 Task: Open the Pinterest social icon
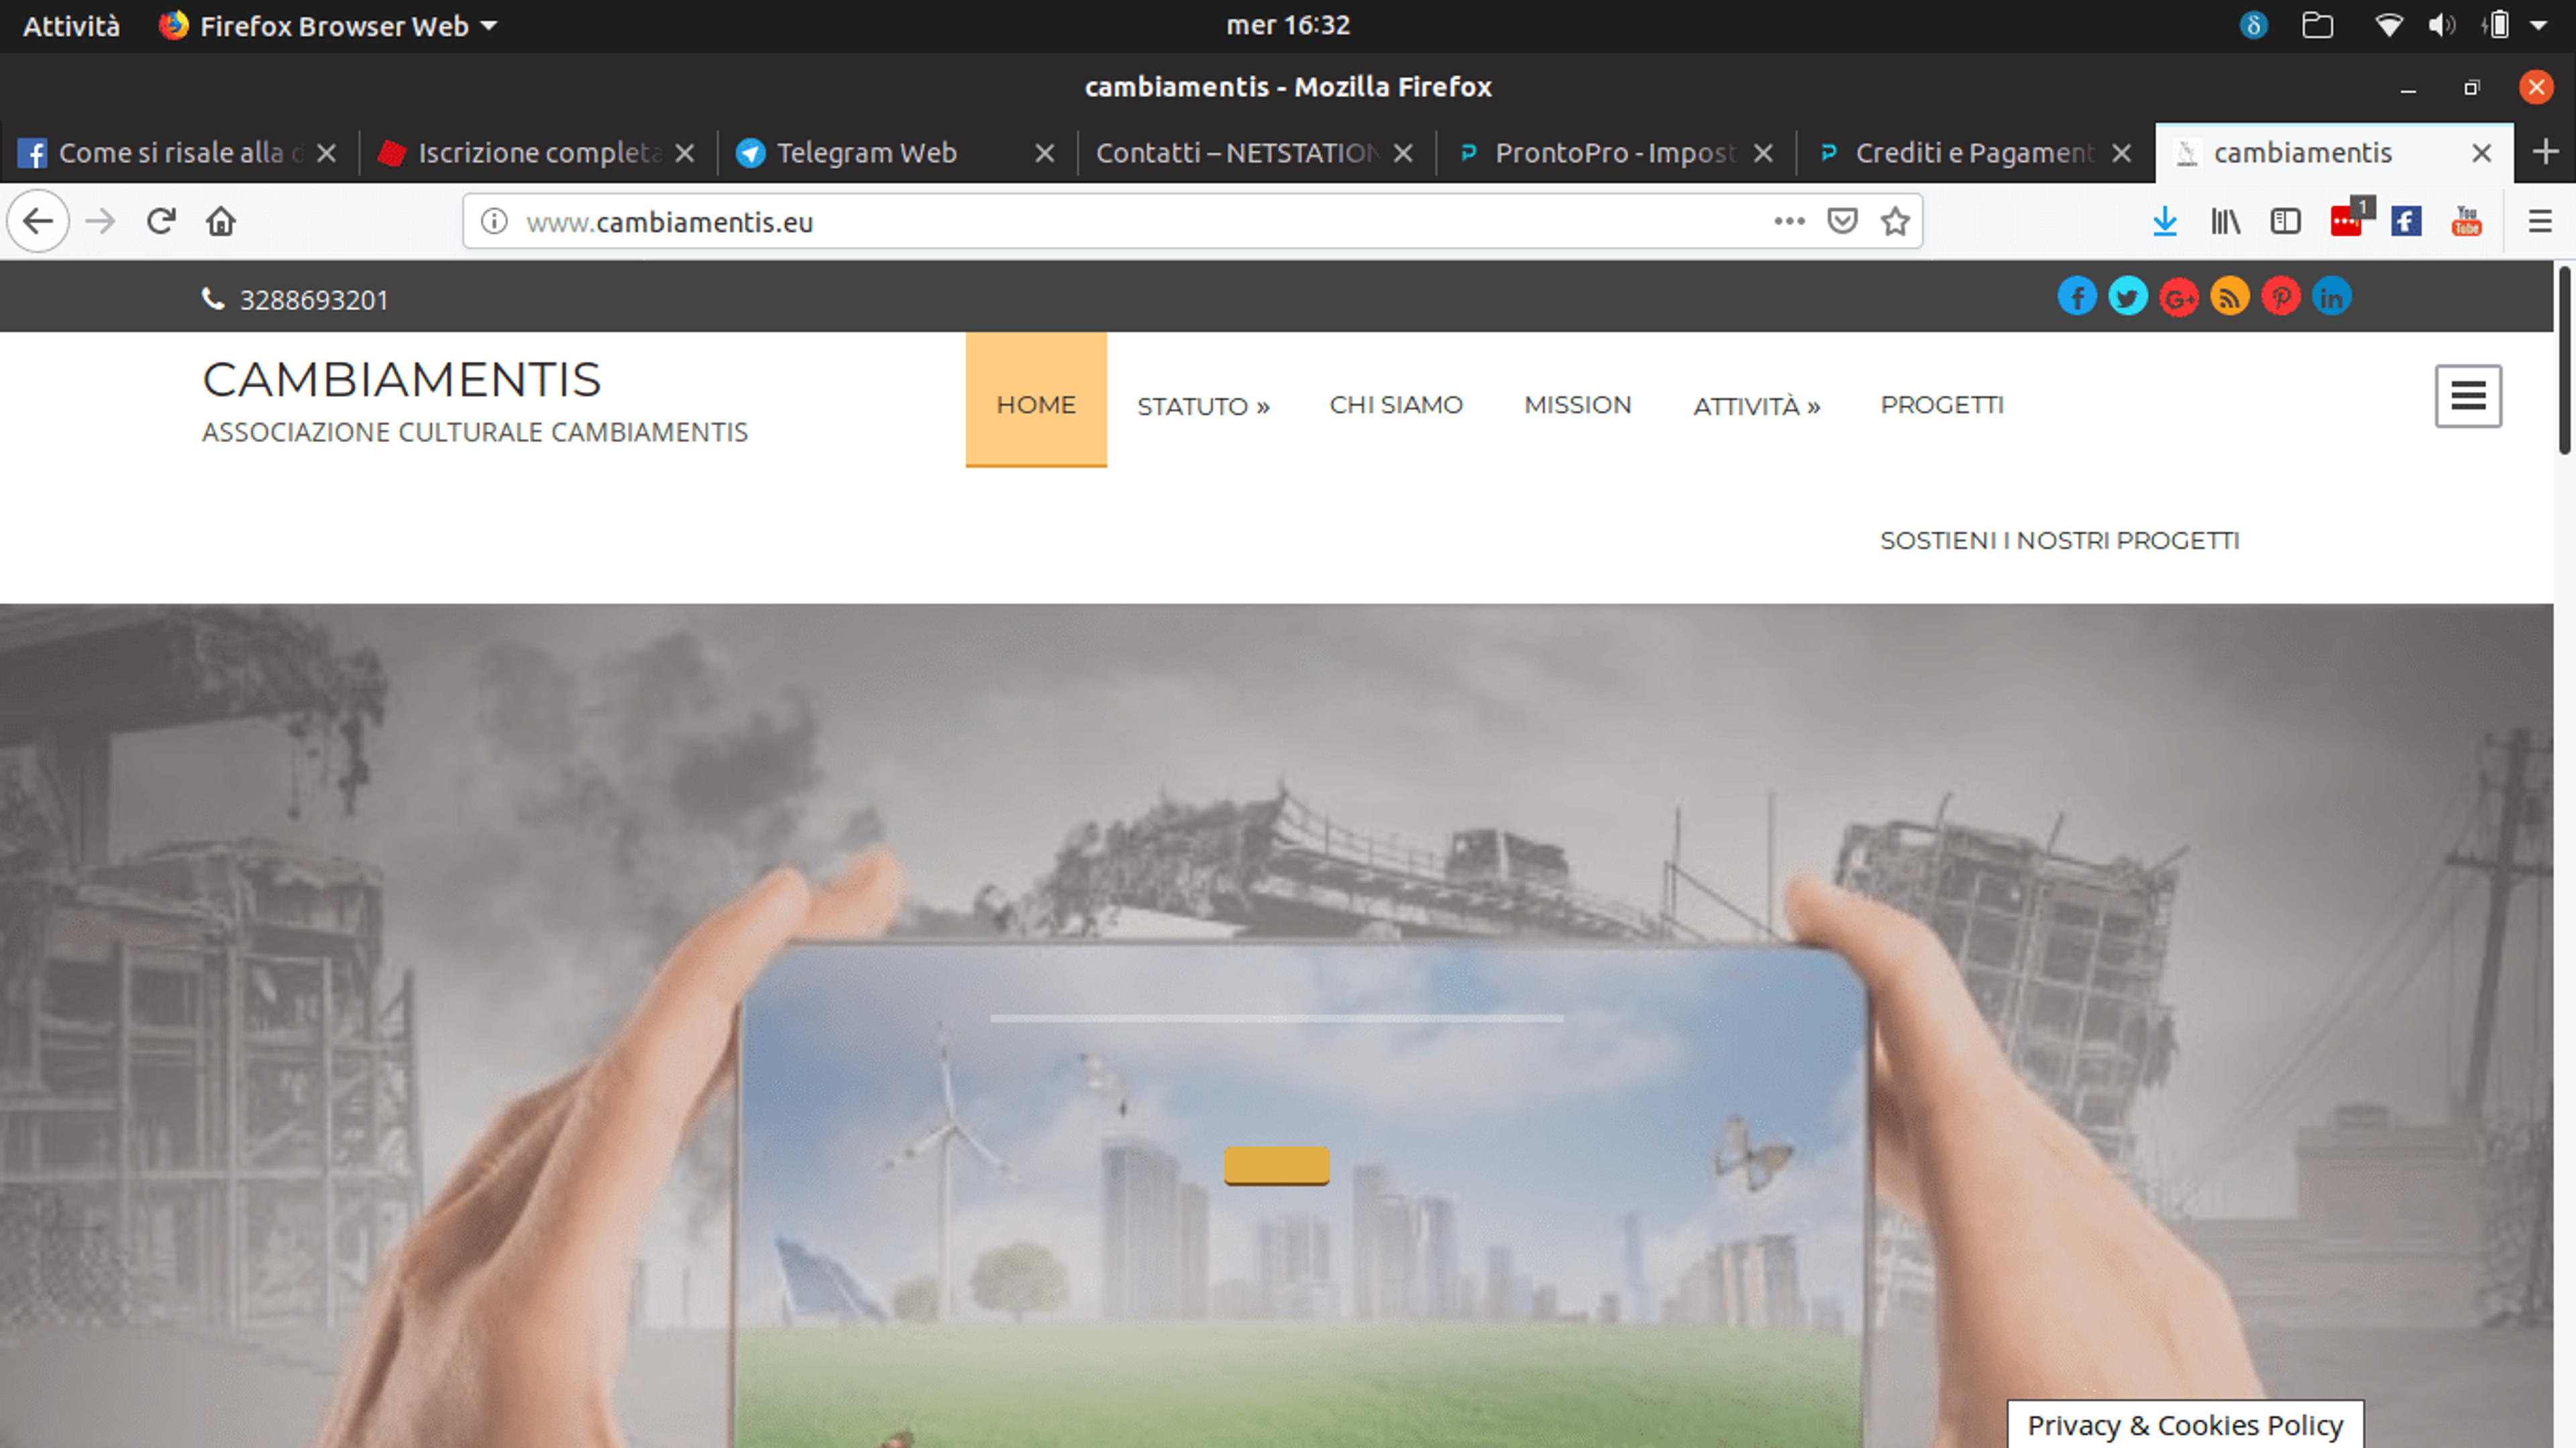[2280, 297]
